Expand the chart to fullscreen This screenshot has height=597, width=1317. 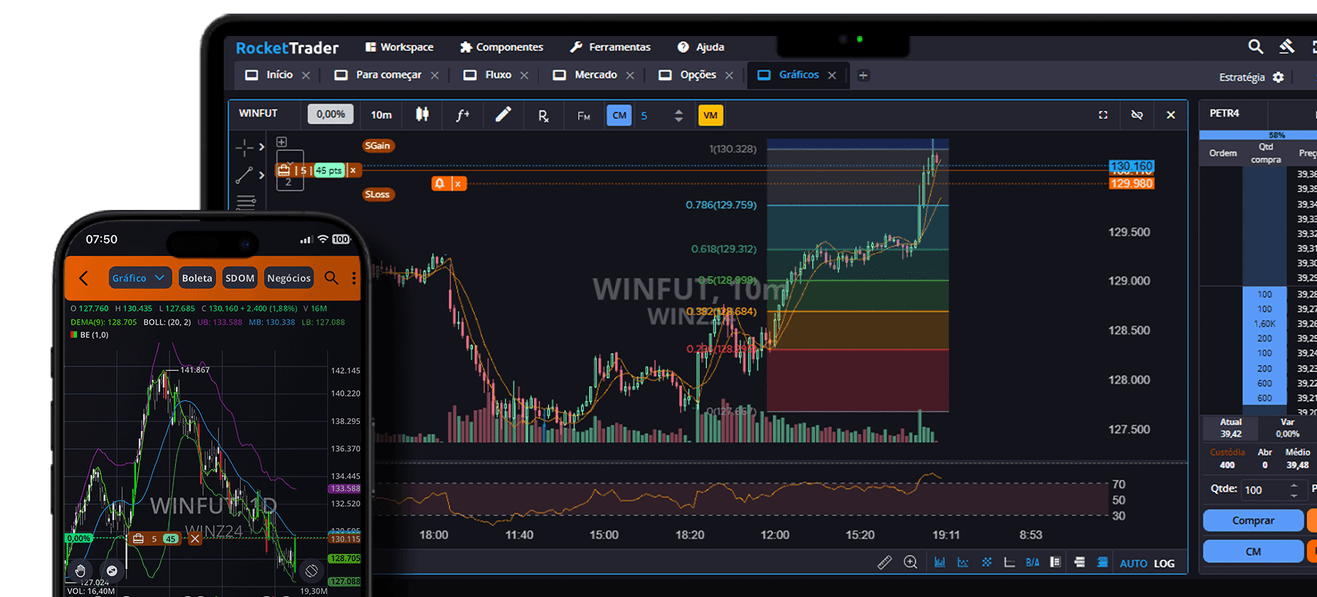point(1103,115)
